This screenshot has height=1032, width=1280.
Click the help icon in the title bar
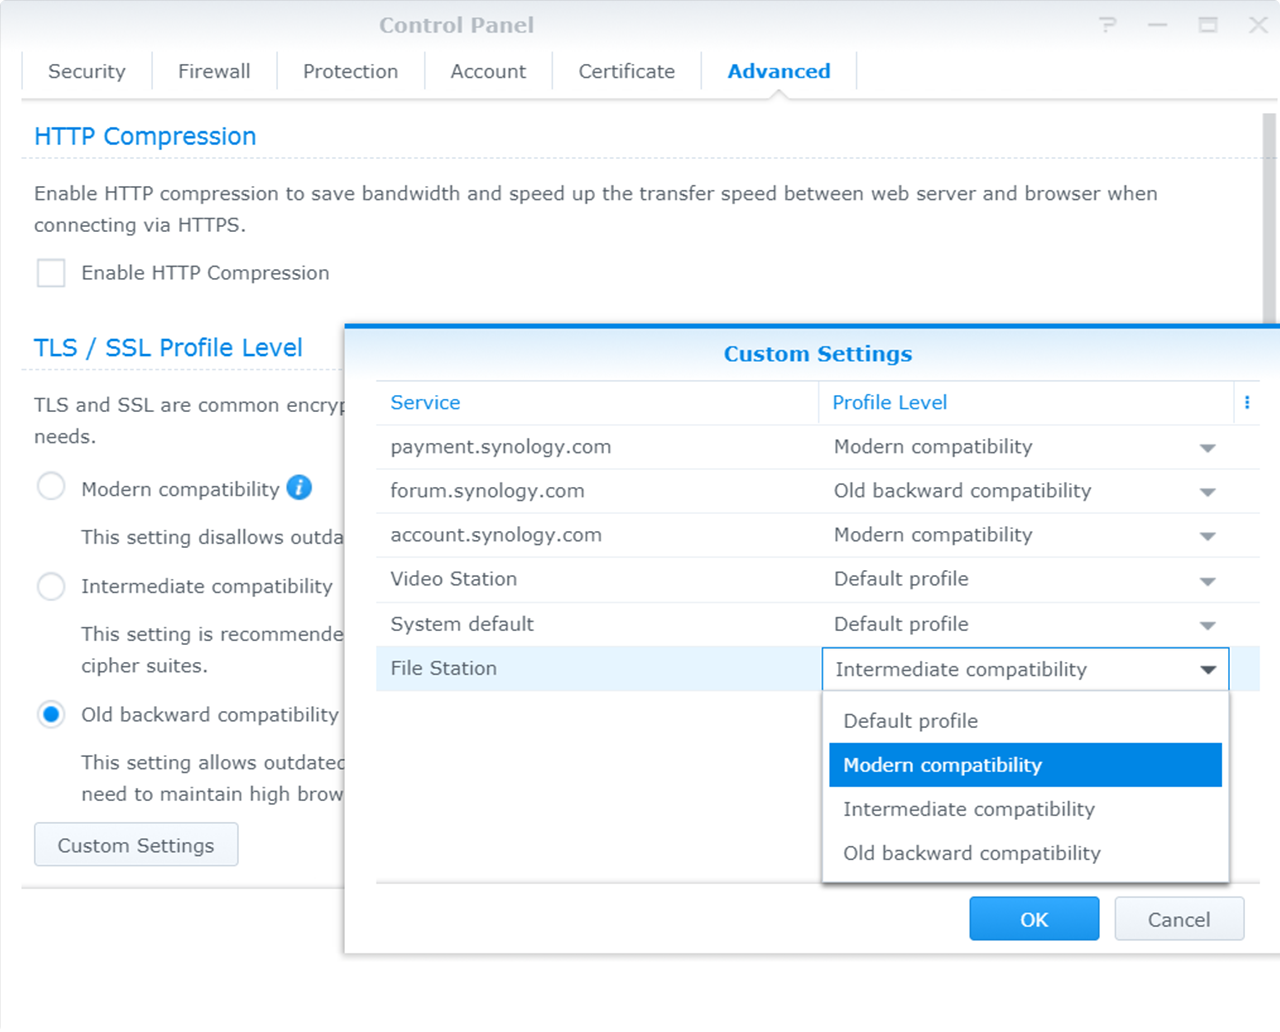[1107, 25]
